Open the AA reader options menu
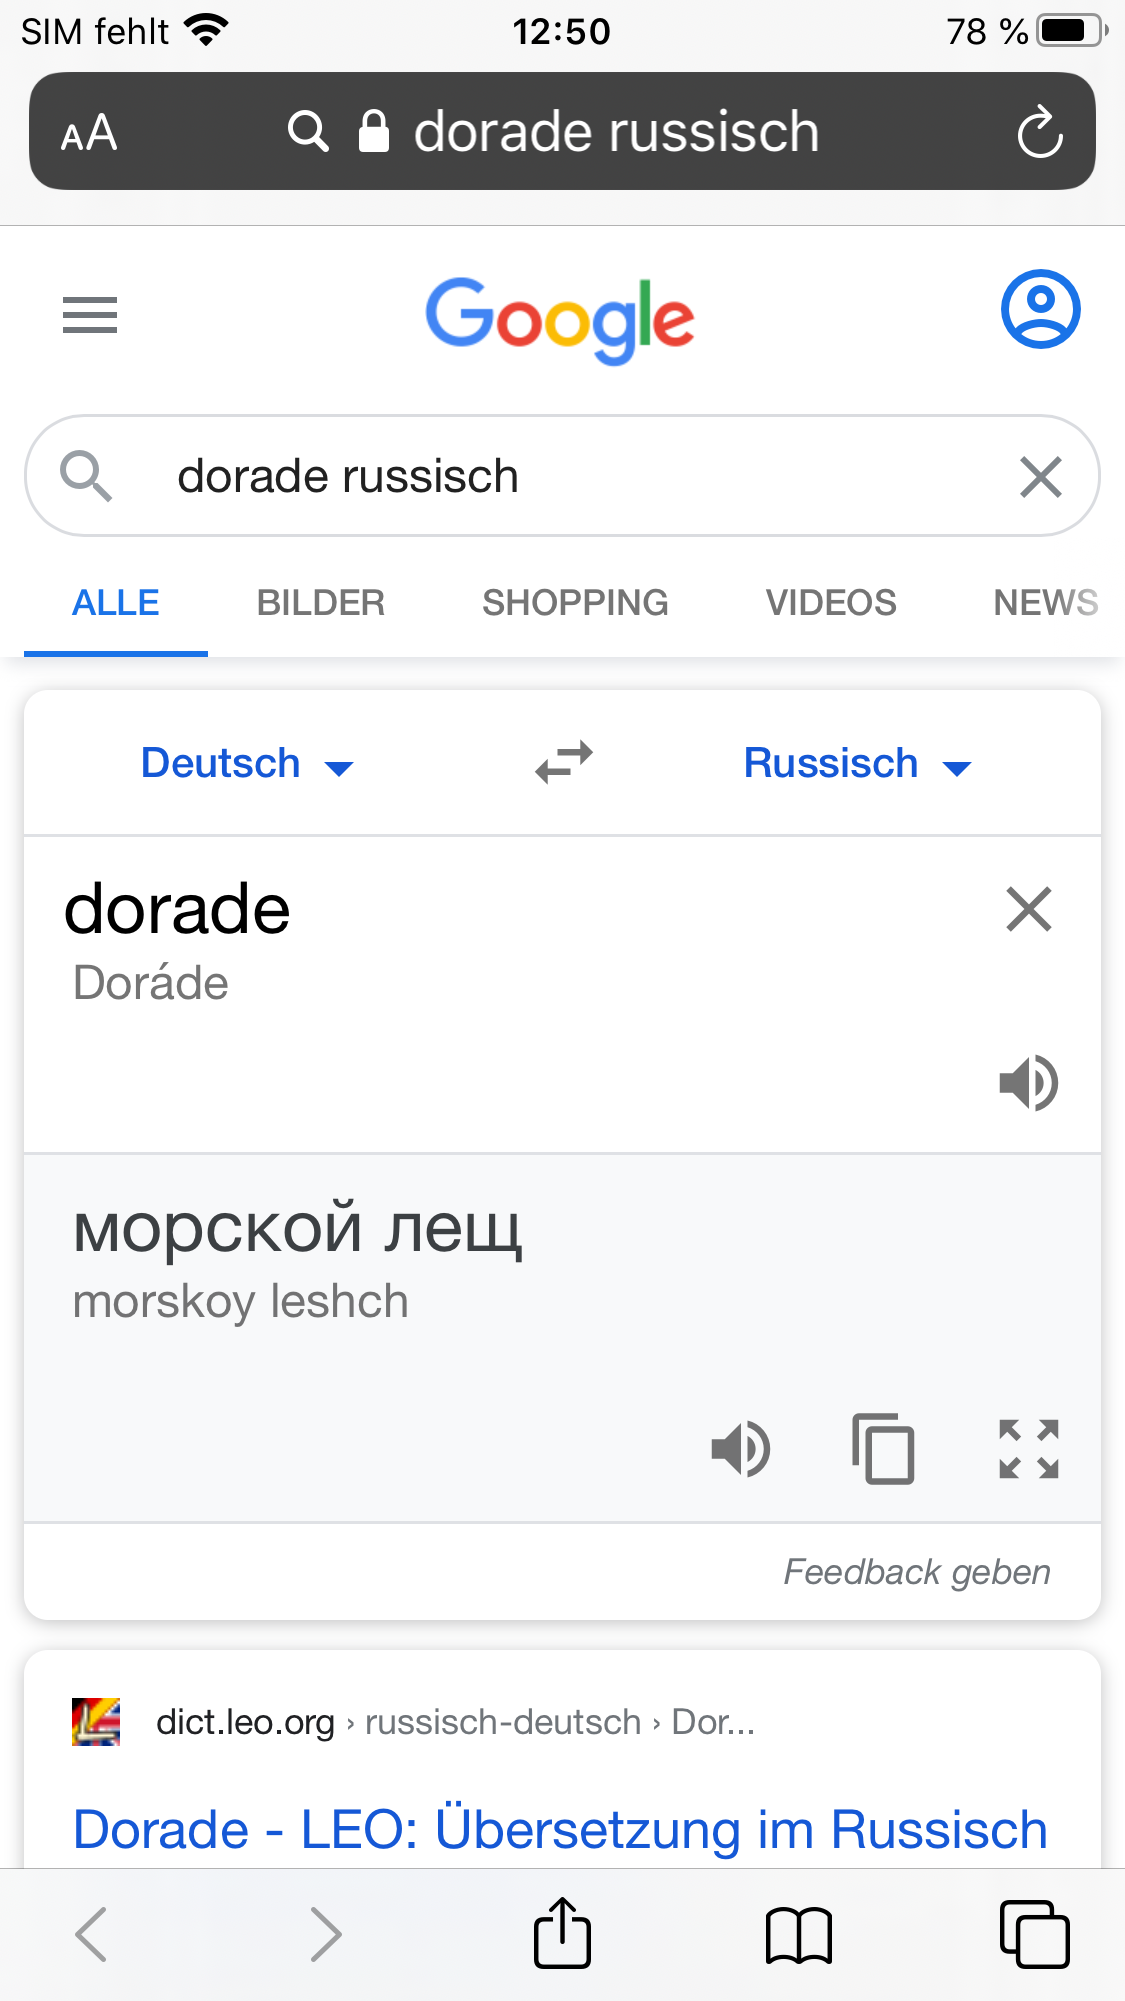The width and height of the screenshot is (1125, 2001). [x=89, y=133]
